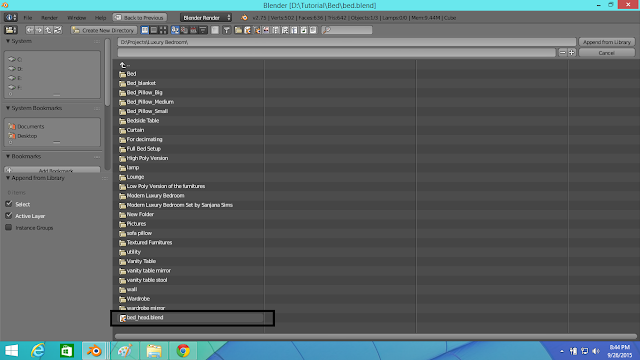
Task: Collapse the System Bookmarks panel
Action: (x=8, y=108)
